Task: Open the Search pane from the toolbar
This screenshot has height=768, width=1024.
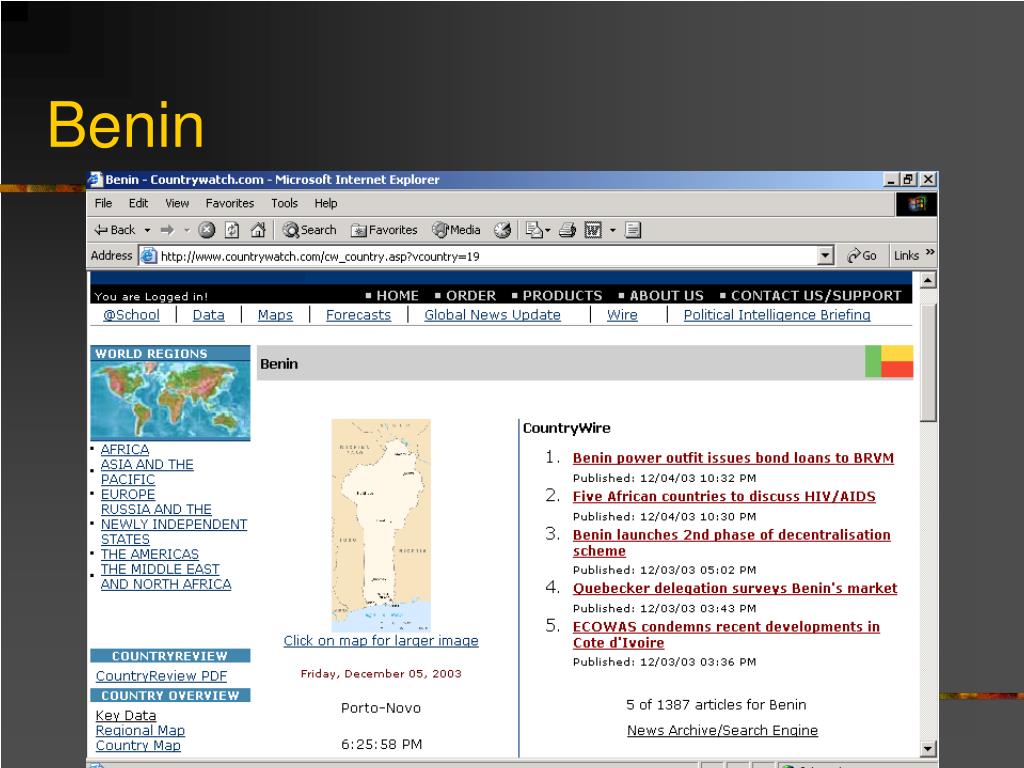Action: [x=310, y=230]
